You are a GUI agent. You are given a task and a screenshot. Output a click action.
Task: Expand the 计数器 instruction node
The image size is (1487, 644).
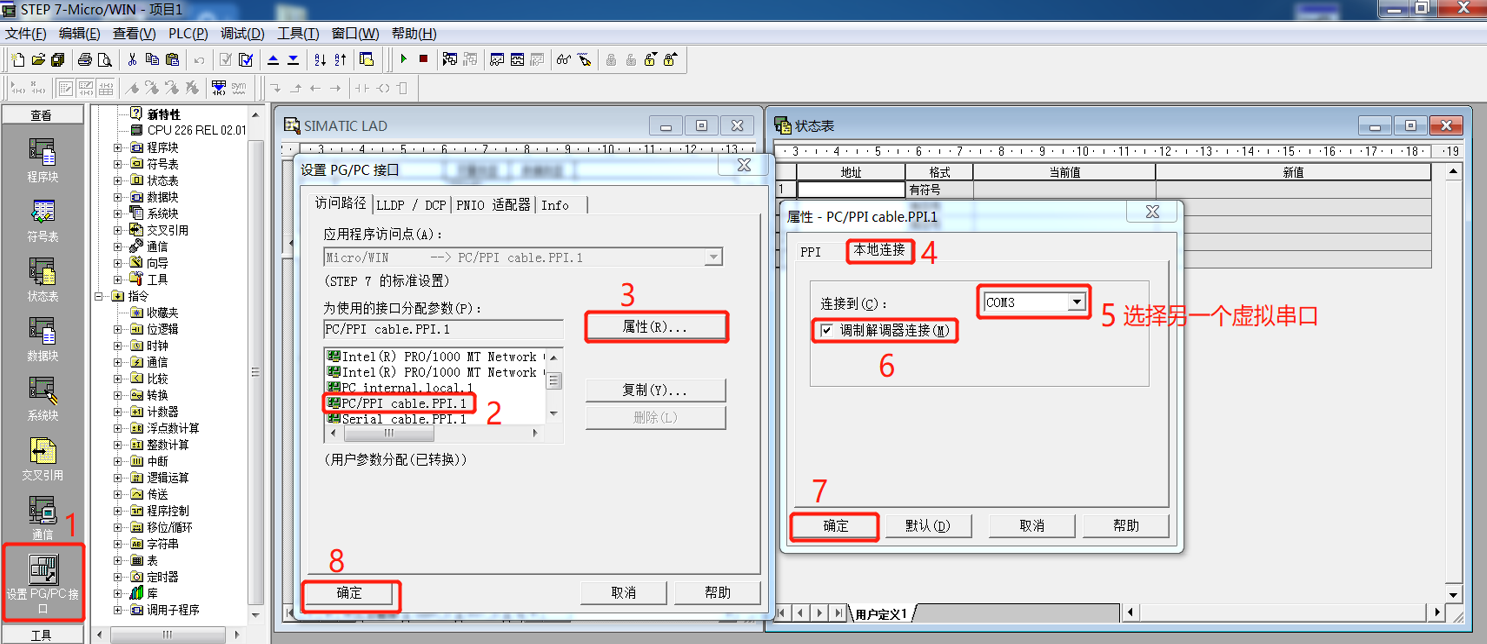coord(118,412)
